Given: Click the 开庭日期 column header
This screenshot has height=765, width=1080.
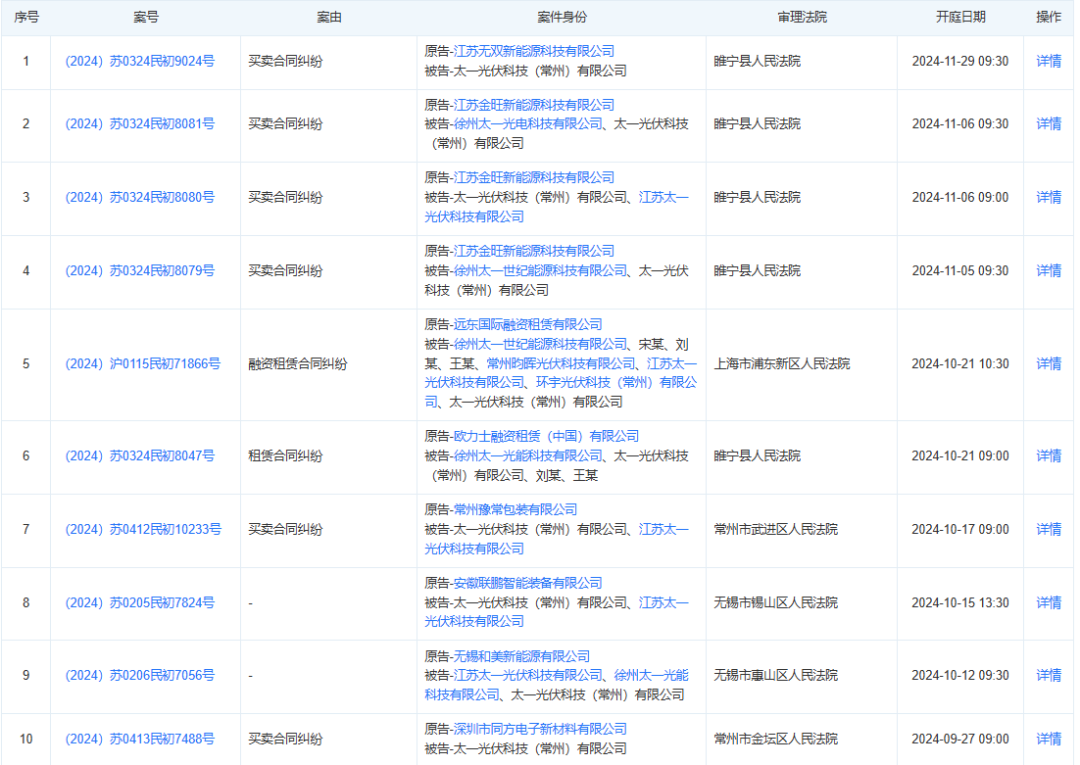Looking at the screenshot, I should [960, 17].
